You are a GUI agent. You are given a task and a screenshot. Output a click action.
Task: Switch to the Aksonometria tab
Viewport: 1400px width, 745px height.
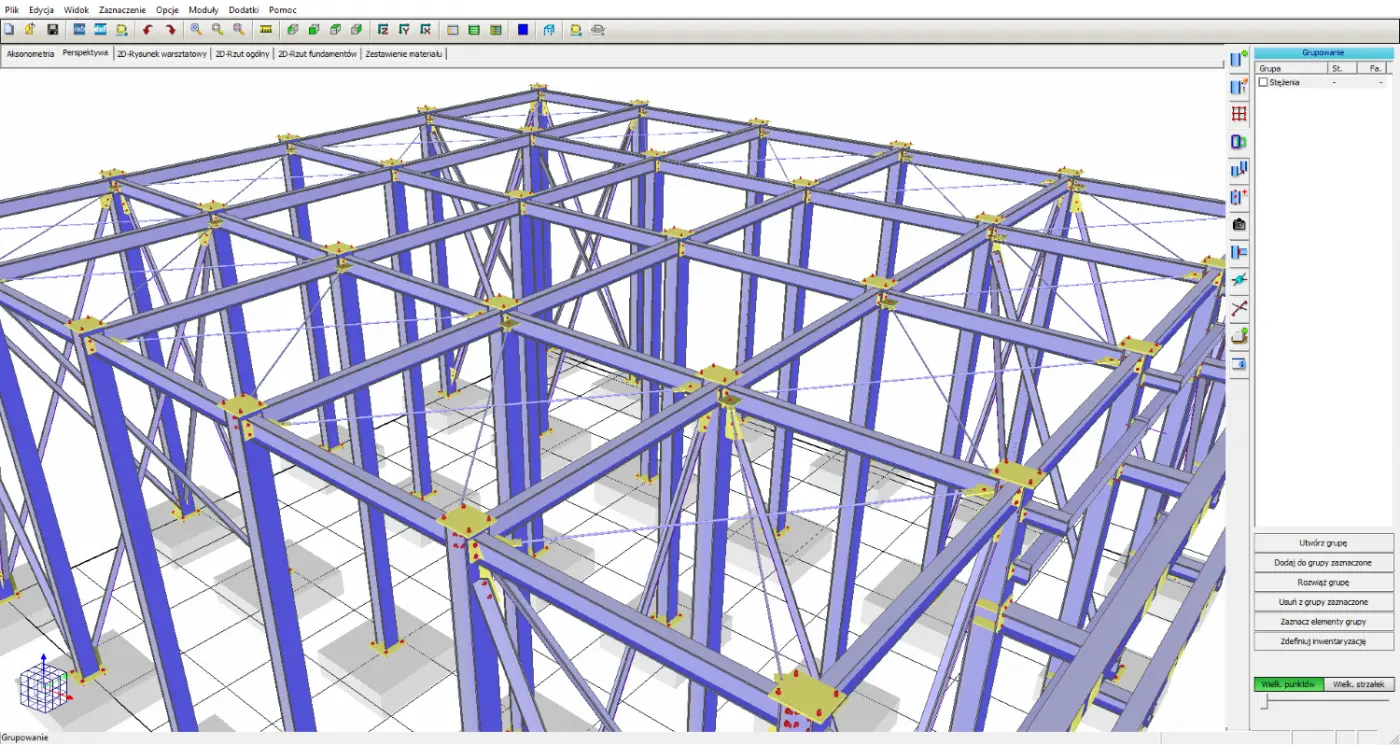point(30,53)
